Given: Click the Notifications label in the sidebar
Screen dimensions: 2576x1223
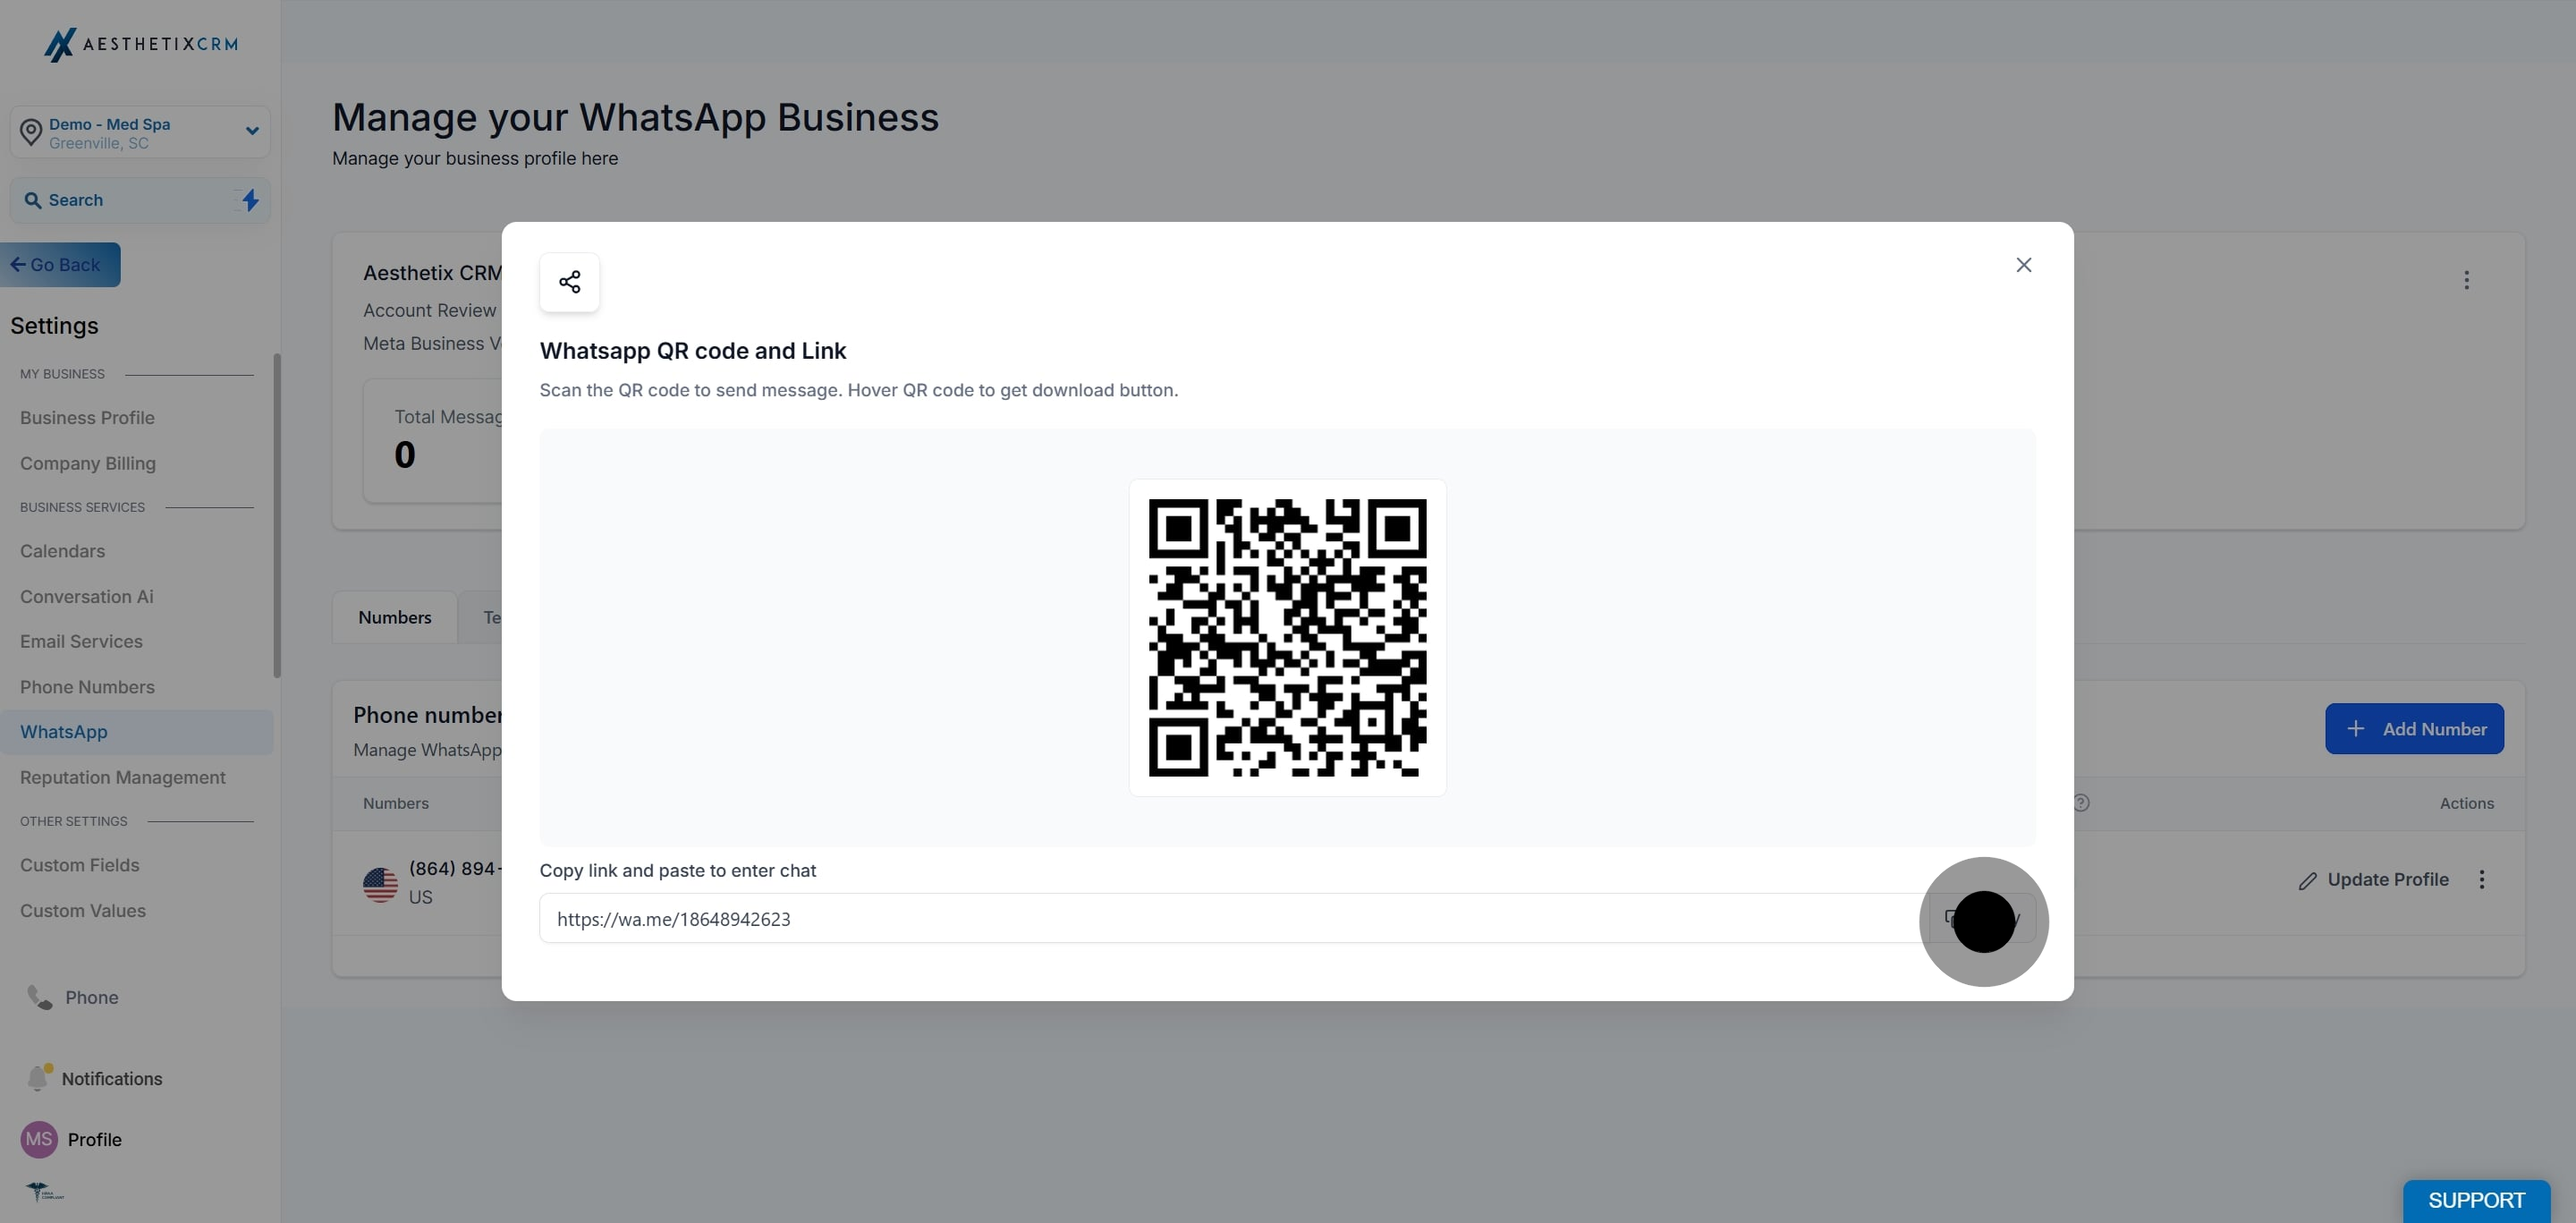Looking at the screenshot, I should coord(112,1078).
